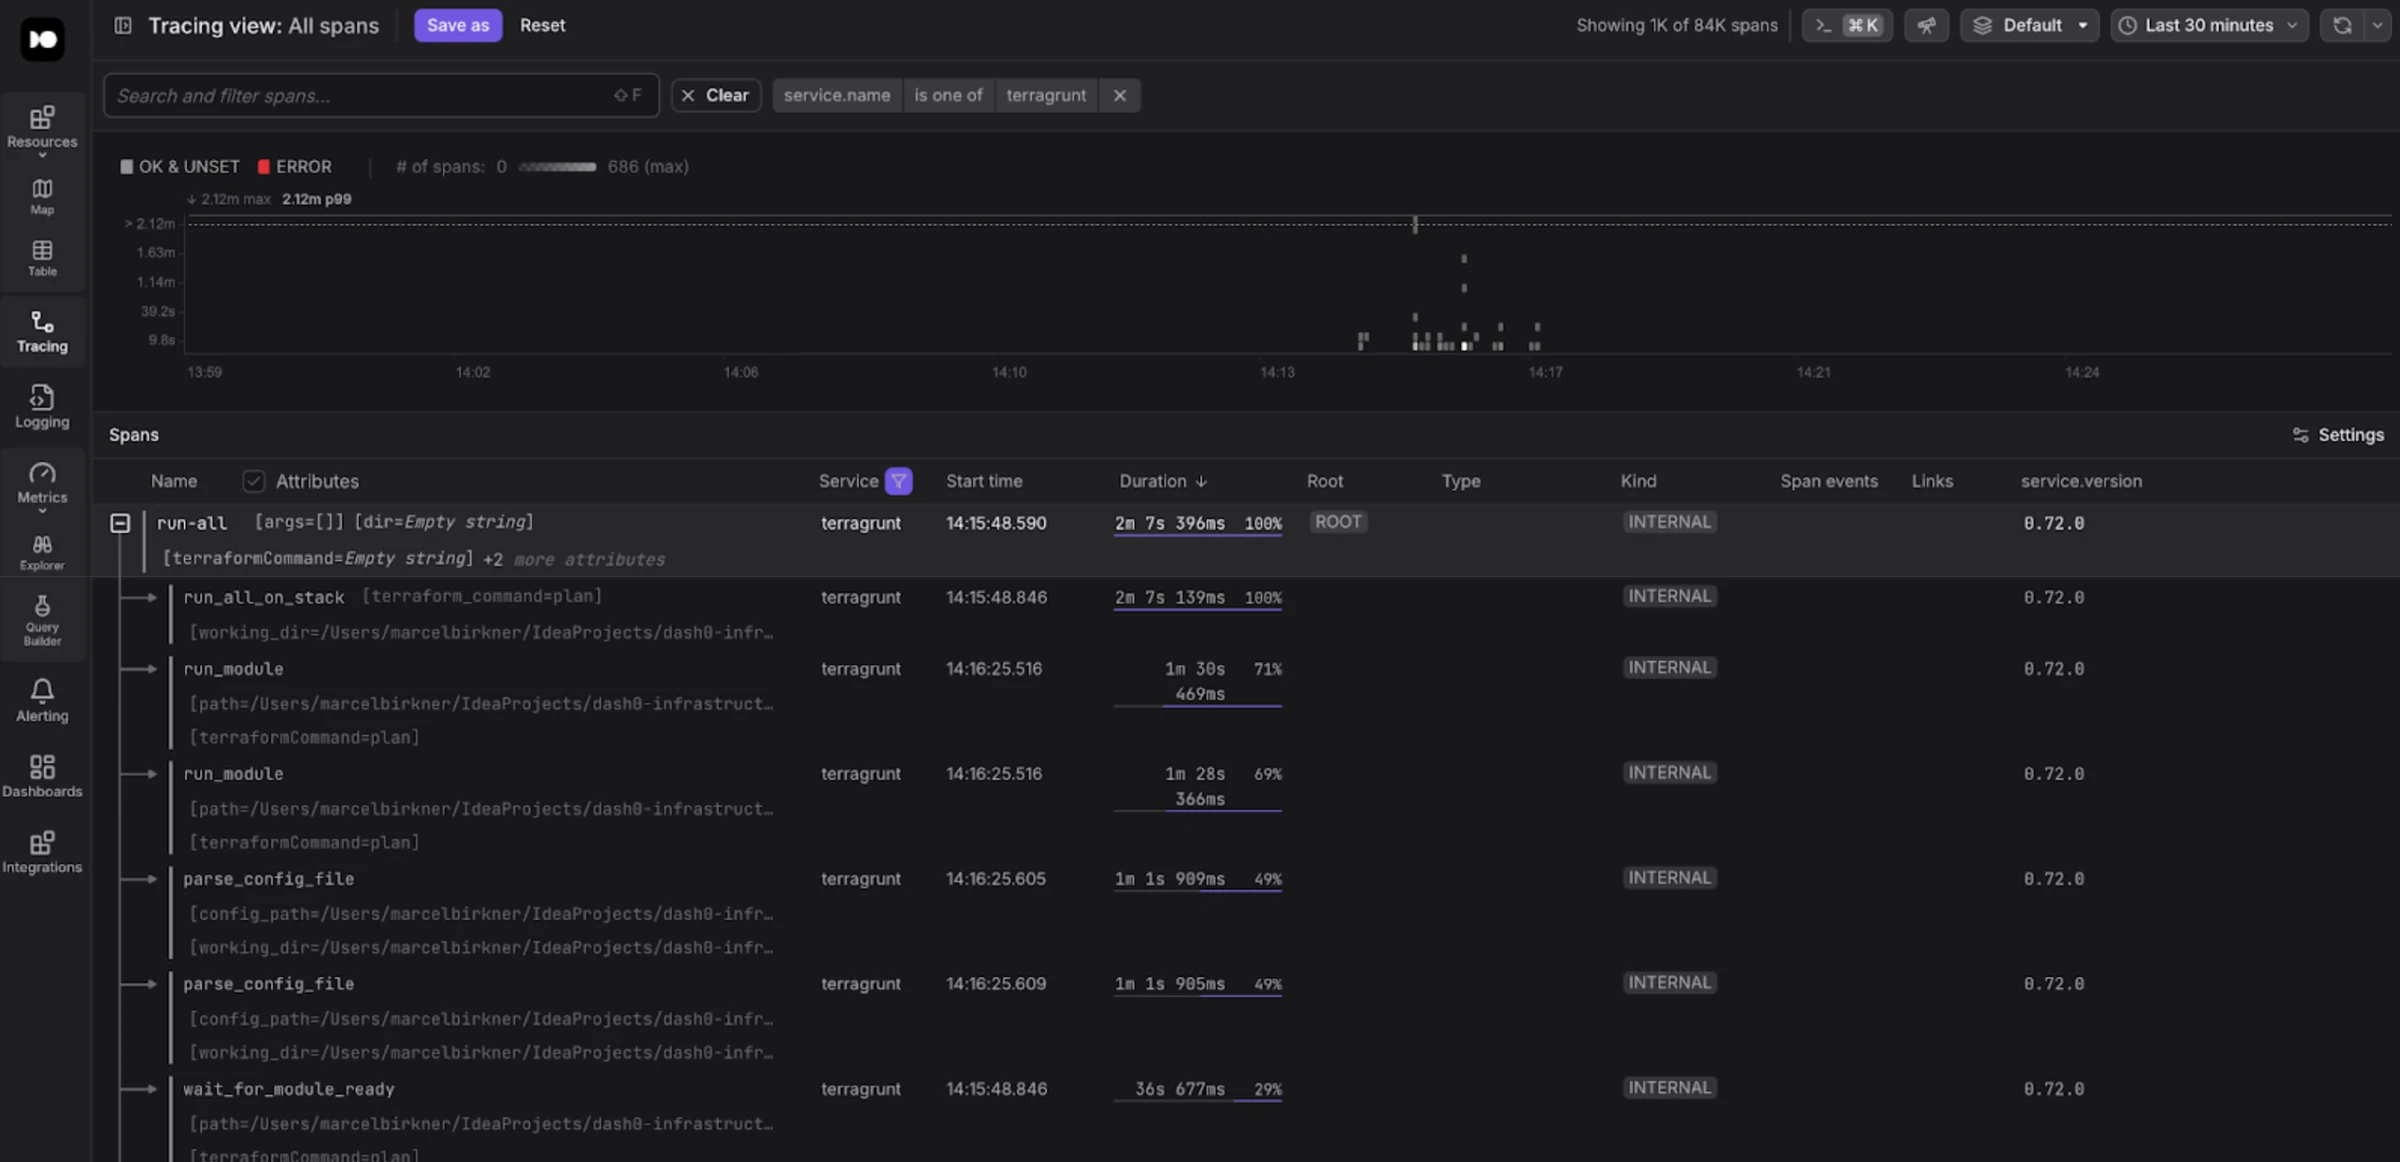Open the Default dataset dropdown

[2029, 25]
